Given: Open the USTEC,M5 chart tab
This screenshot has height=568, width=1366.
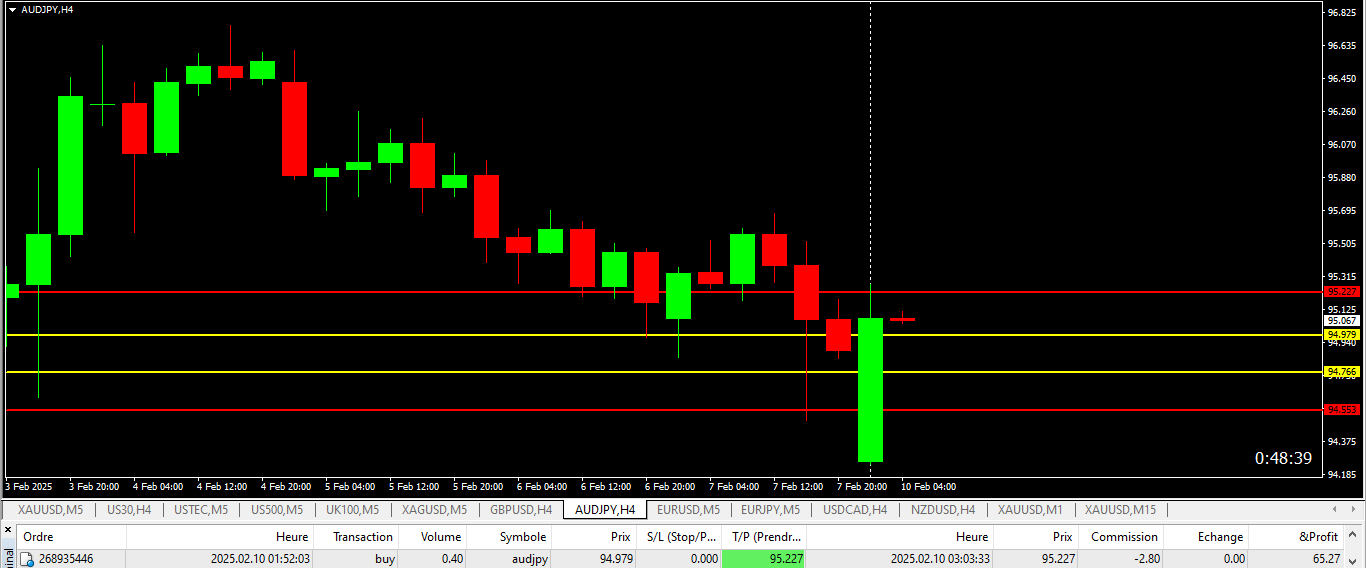Looking at the screenshot, I should 201,510.
